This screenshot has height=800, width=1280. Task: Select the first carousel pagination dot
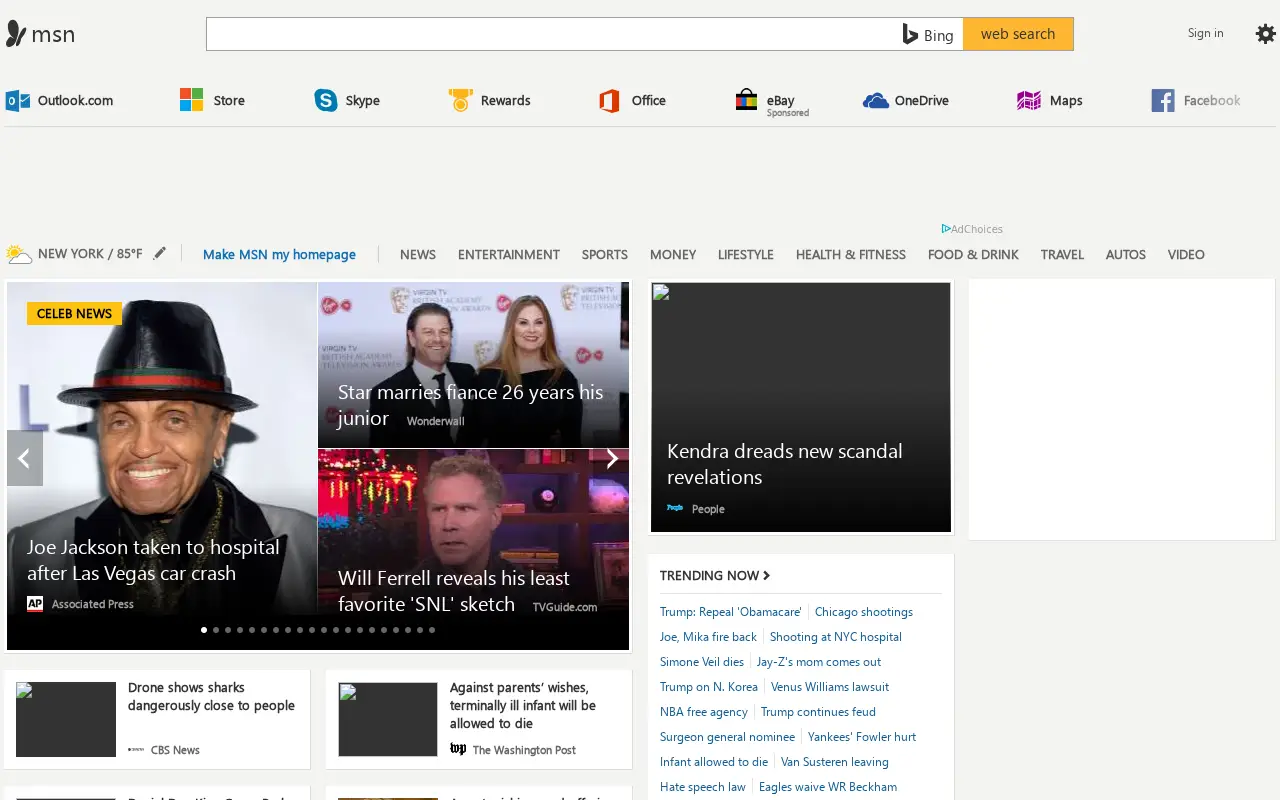(204, 630)
